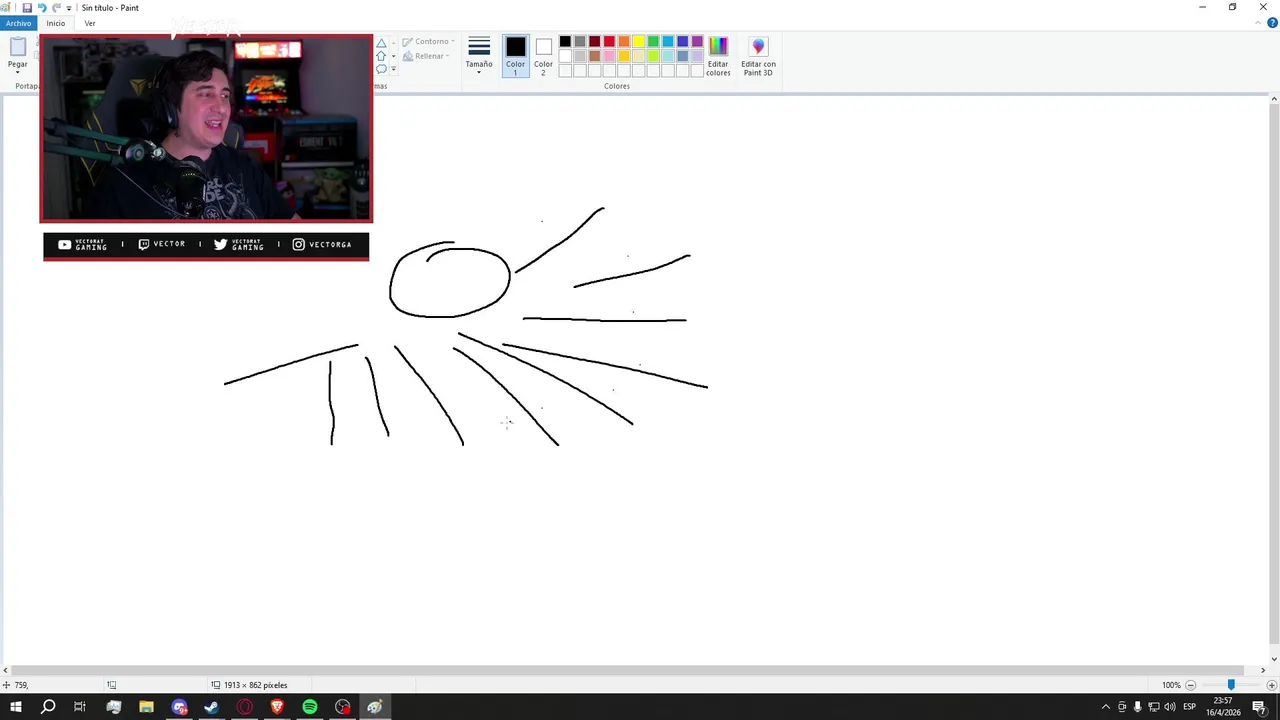Expand the full shapes gallery

coord(393,69)
